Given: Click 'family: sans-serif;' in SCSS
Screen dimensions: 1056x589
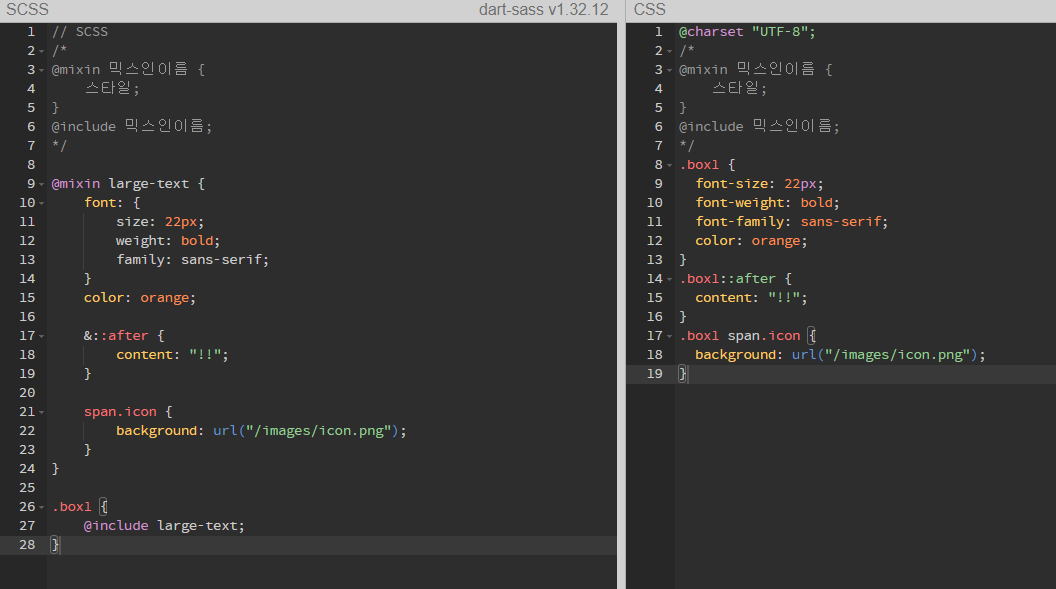Looking at the screenshot, I should point(192,260).
